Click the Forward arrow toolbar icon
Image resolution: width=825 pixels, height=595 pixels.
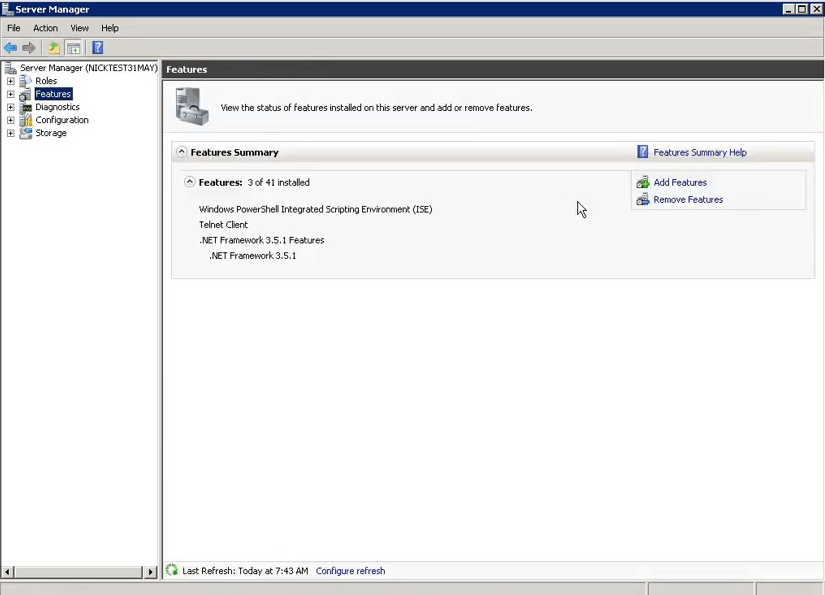29,48
